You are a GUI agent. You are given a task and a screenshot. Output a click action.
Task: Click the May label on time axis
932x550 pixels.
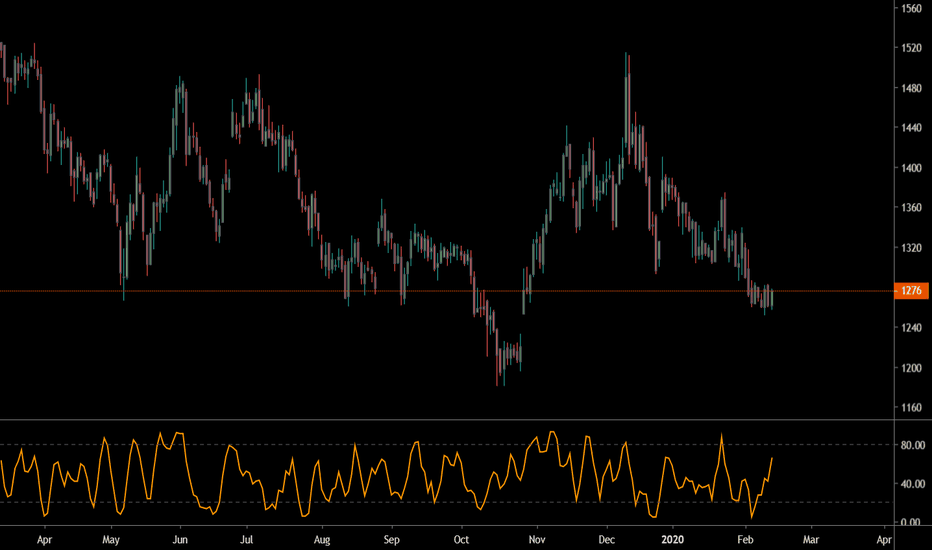pos(111,540)
